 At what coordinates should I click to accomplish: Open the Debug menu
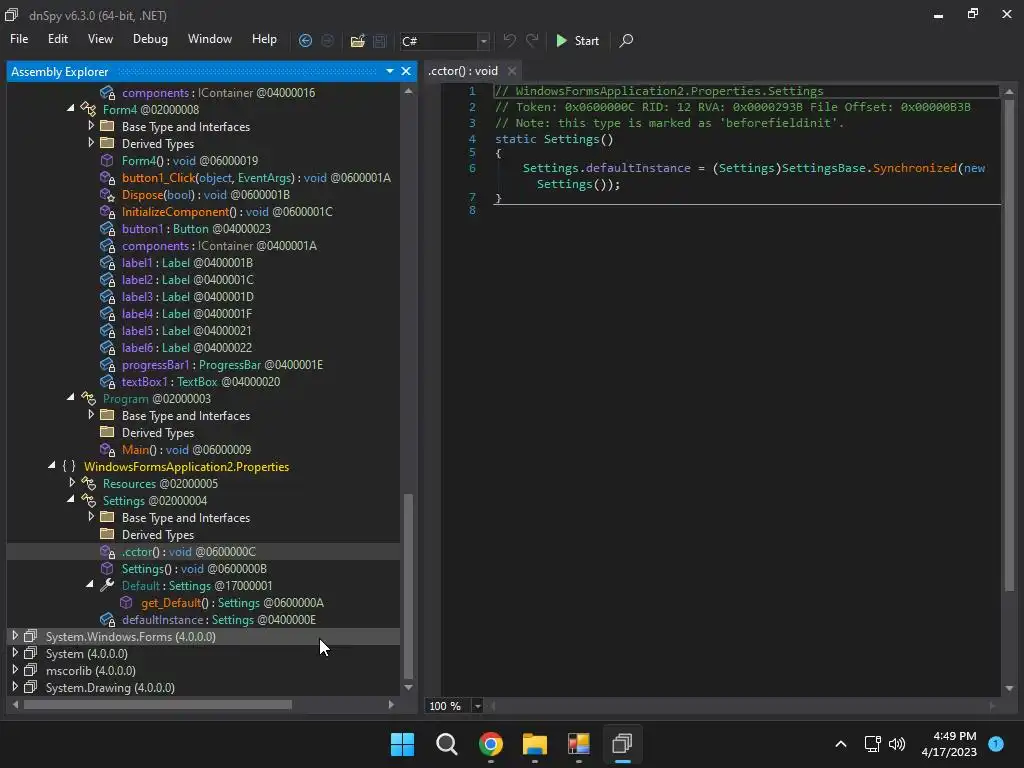pos(150,39)
